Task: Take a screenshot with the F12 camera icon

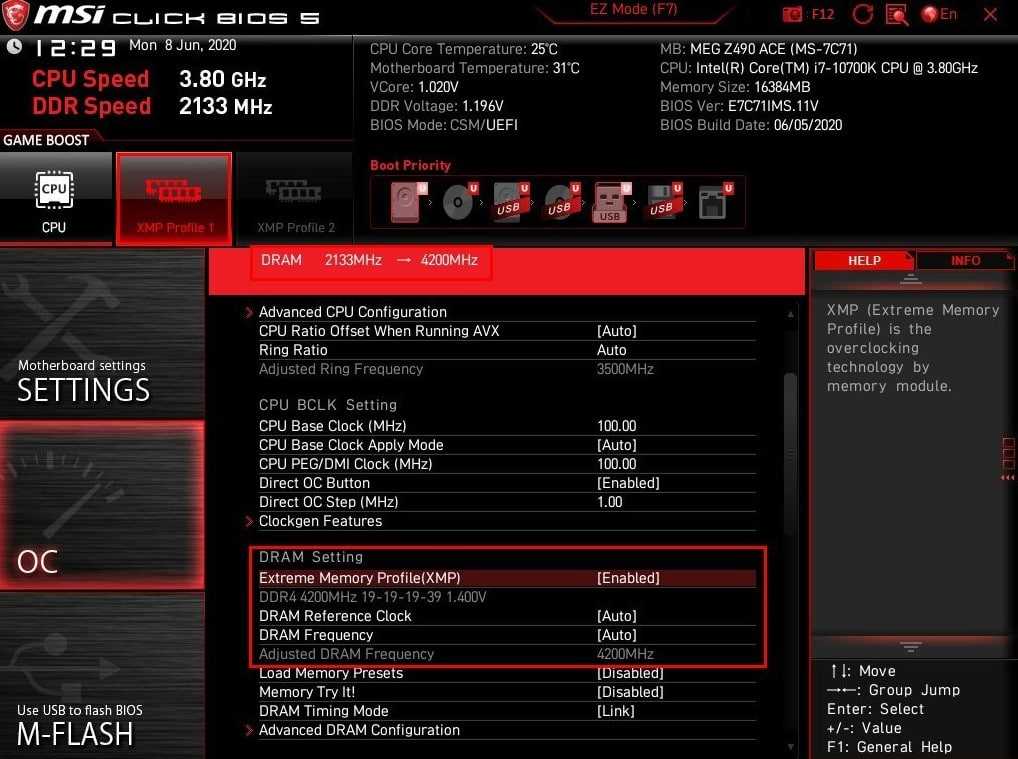Action: (x=793, y=14)
